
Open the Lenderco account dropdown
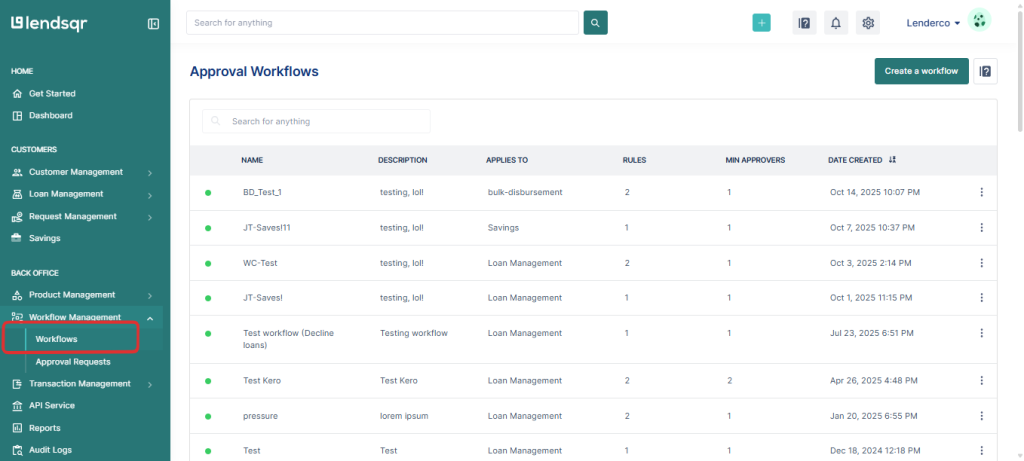point(933,23)
